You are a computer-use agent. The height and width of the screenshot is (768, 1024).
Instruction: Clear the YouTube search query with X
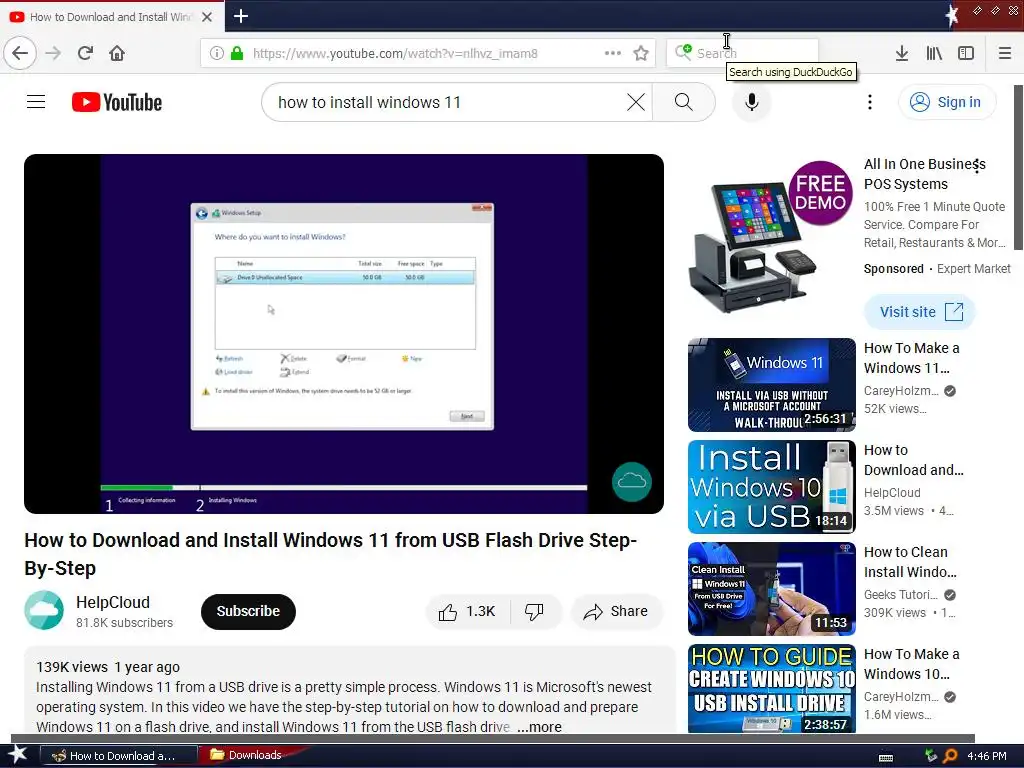(x=635, y=102)
